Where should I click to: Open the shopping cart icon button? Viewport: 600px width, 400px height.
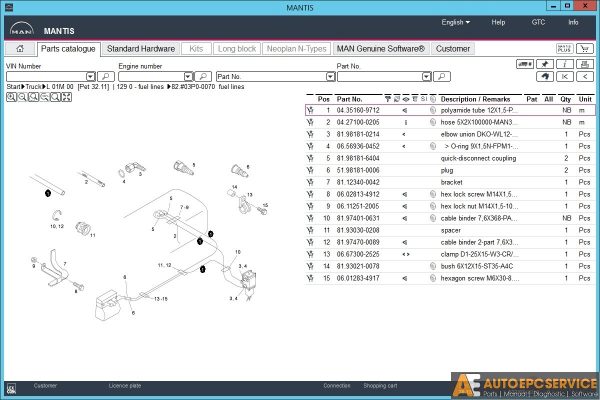pos(584,49)
